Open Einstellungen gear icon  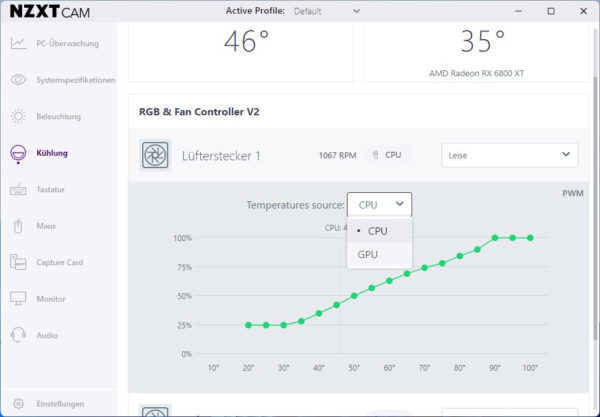[18, 404]
